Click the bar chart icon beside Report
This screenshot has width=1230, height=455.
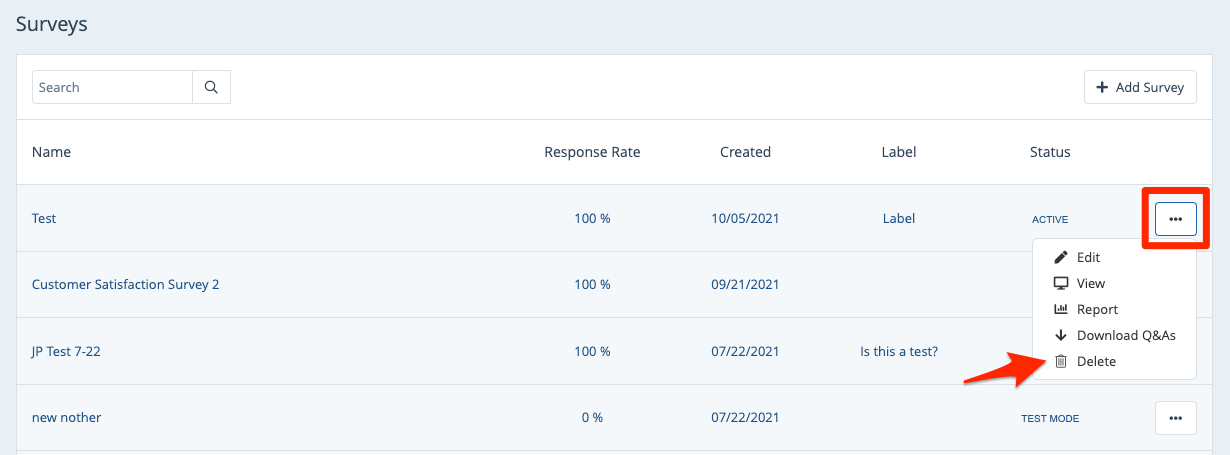(1061, 309)
